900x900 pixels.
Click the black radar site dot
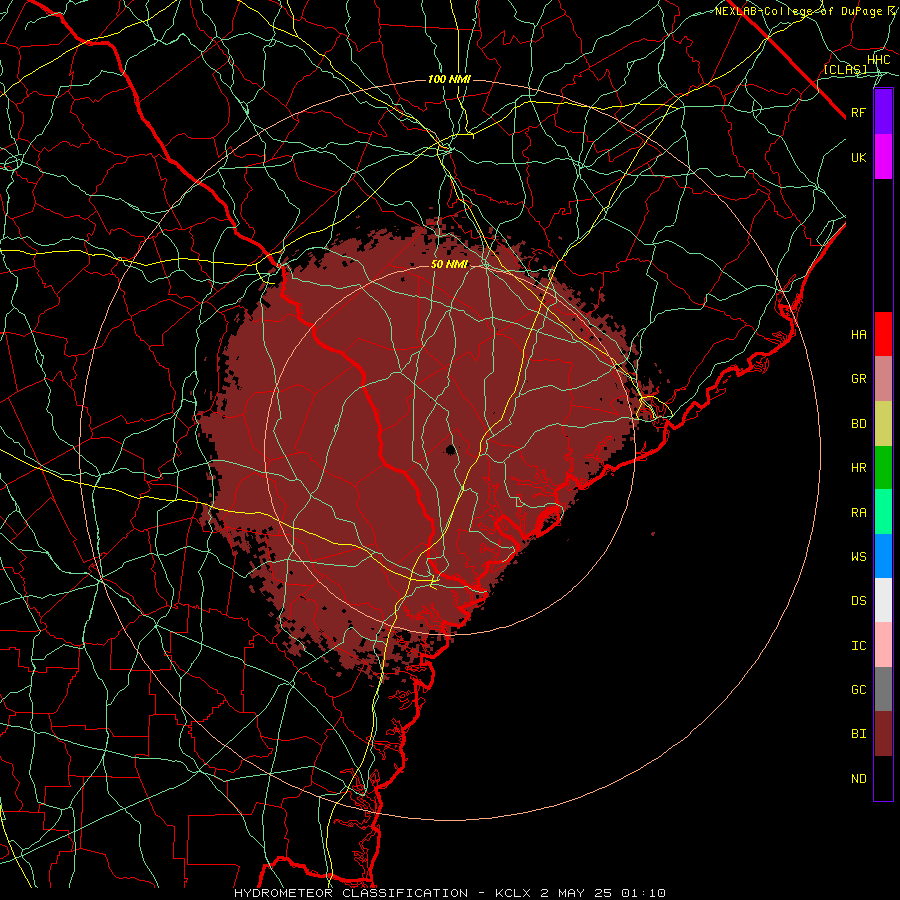click(x=451, y=449)
